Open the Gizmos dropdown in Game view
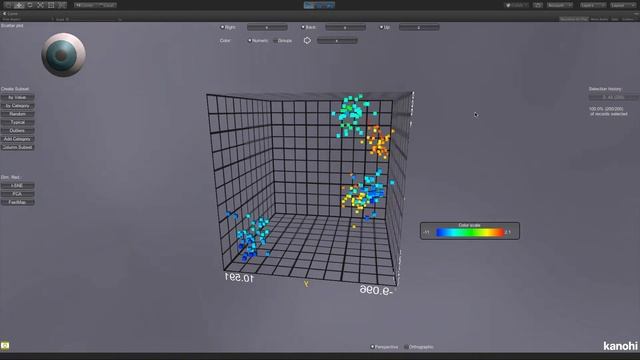 [629, 19]
